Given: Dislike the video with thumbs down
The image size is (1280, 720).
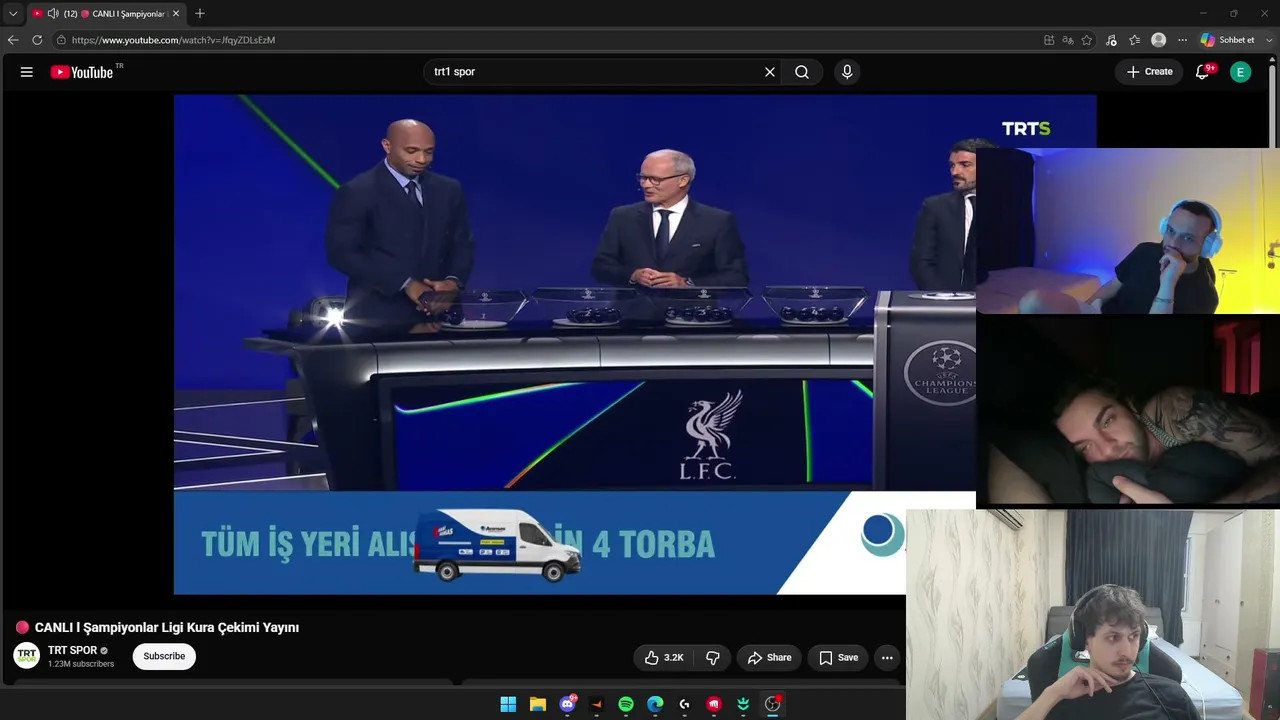Looking at the screenshot, I should tap(713, 657).
